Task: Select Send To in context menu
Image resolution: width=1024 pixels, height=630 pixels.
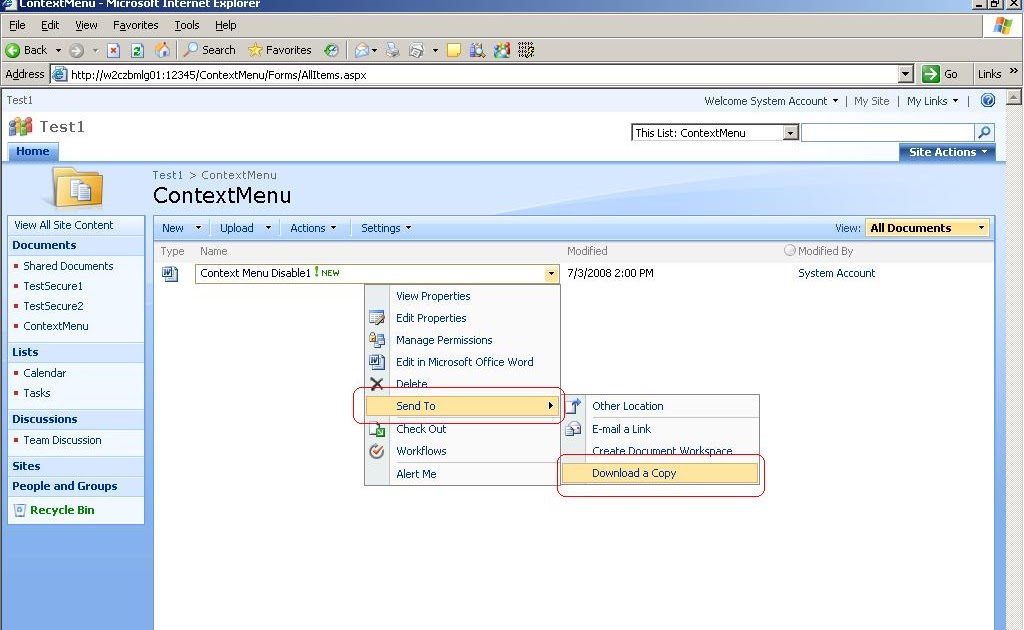Action: tap(462, 406)
